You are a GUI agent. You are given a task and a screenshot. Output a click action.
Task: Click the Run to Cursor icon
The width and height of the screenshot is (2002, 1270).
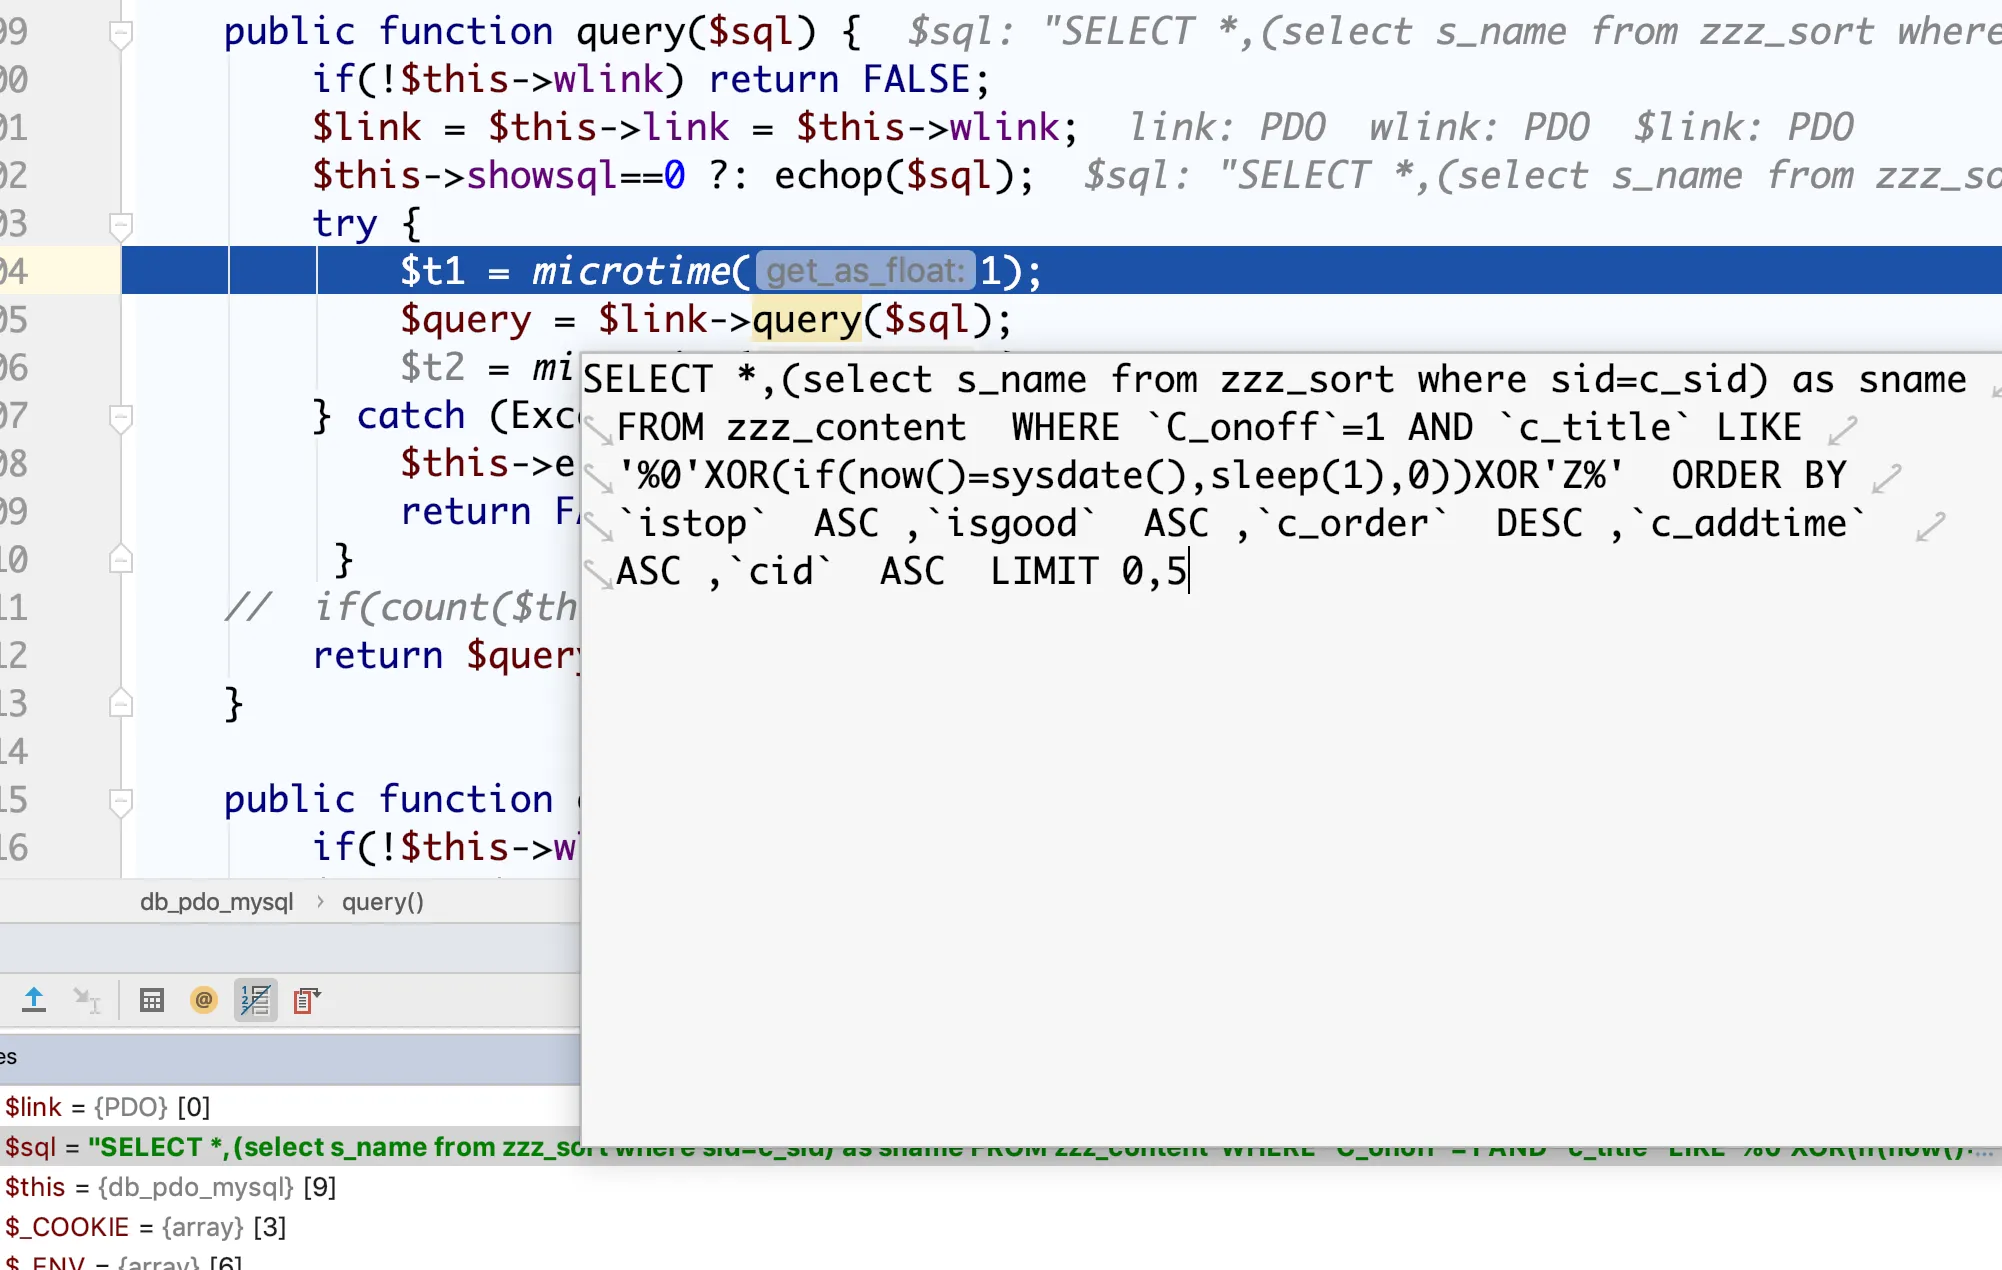tap(88, 999)
